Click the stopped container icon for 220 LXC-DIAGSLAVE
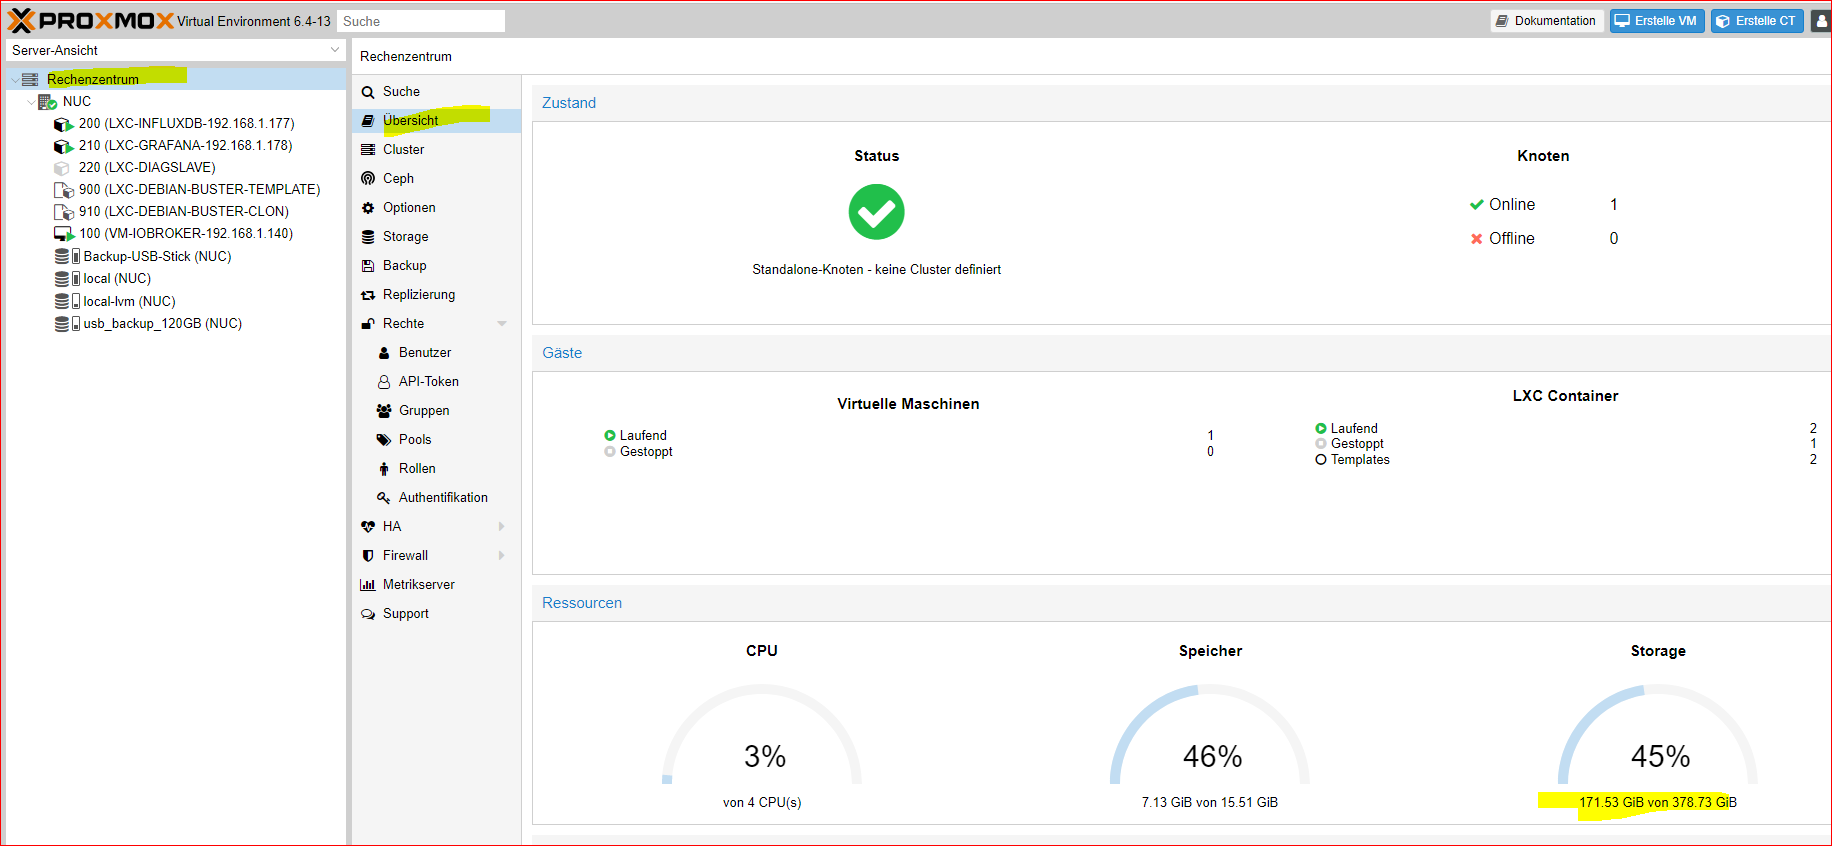The image size is (1832, 846). 62,168
